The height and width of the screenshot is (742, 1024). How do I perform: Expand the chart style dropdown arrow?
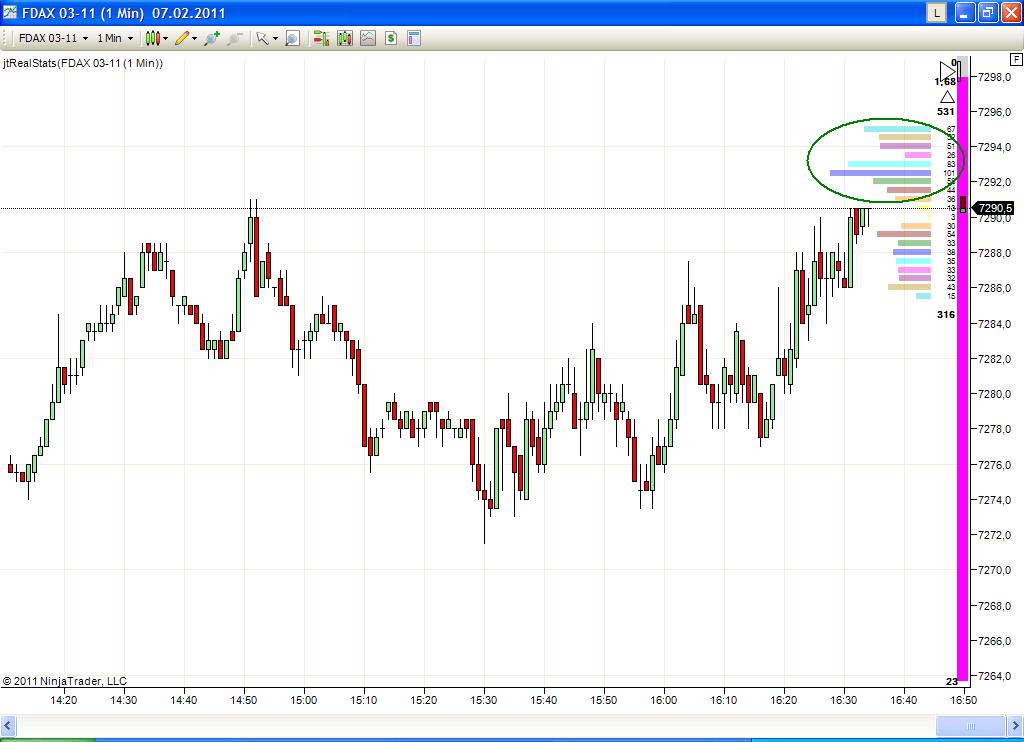pos(168,38)
